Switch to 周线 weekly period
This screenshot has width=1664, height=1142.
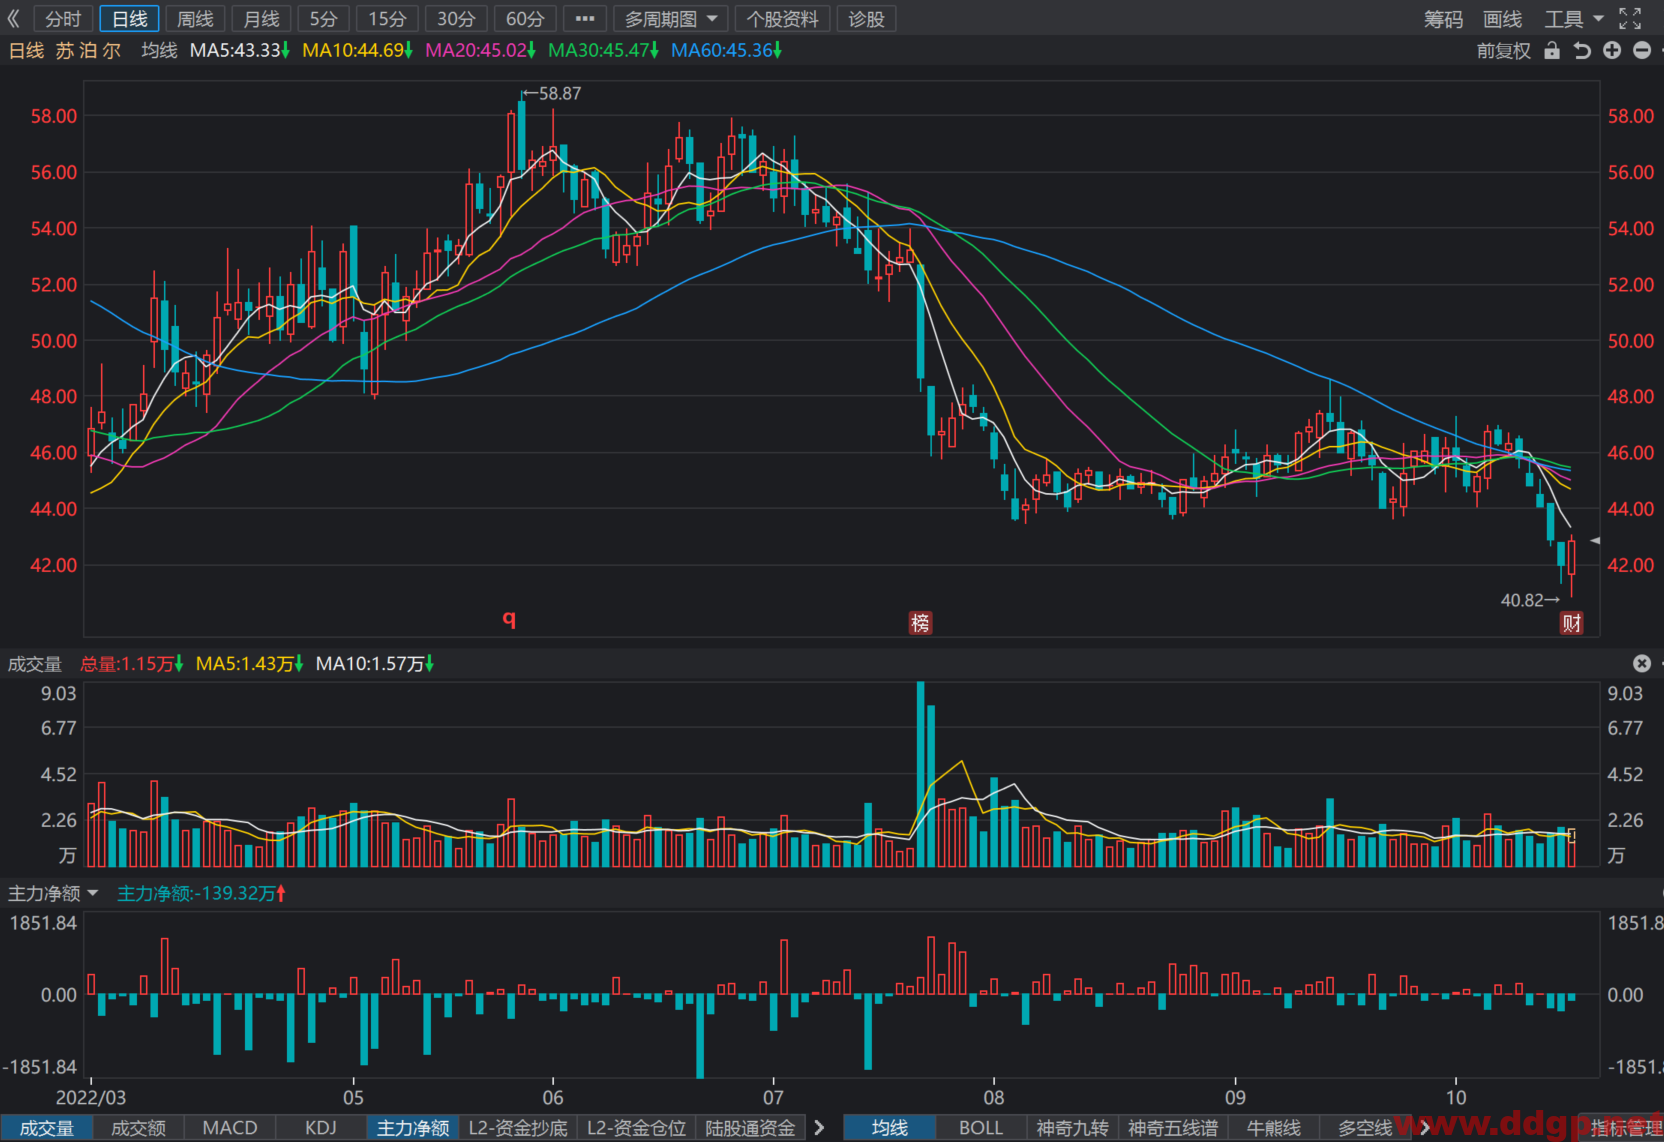tap(195, 19)
